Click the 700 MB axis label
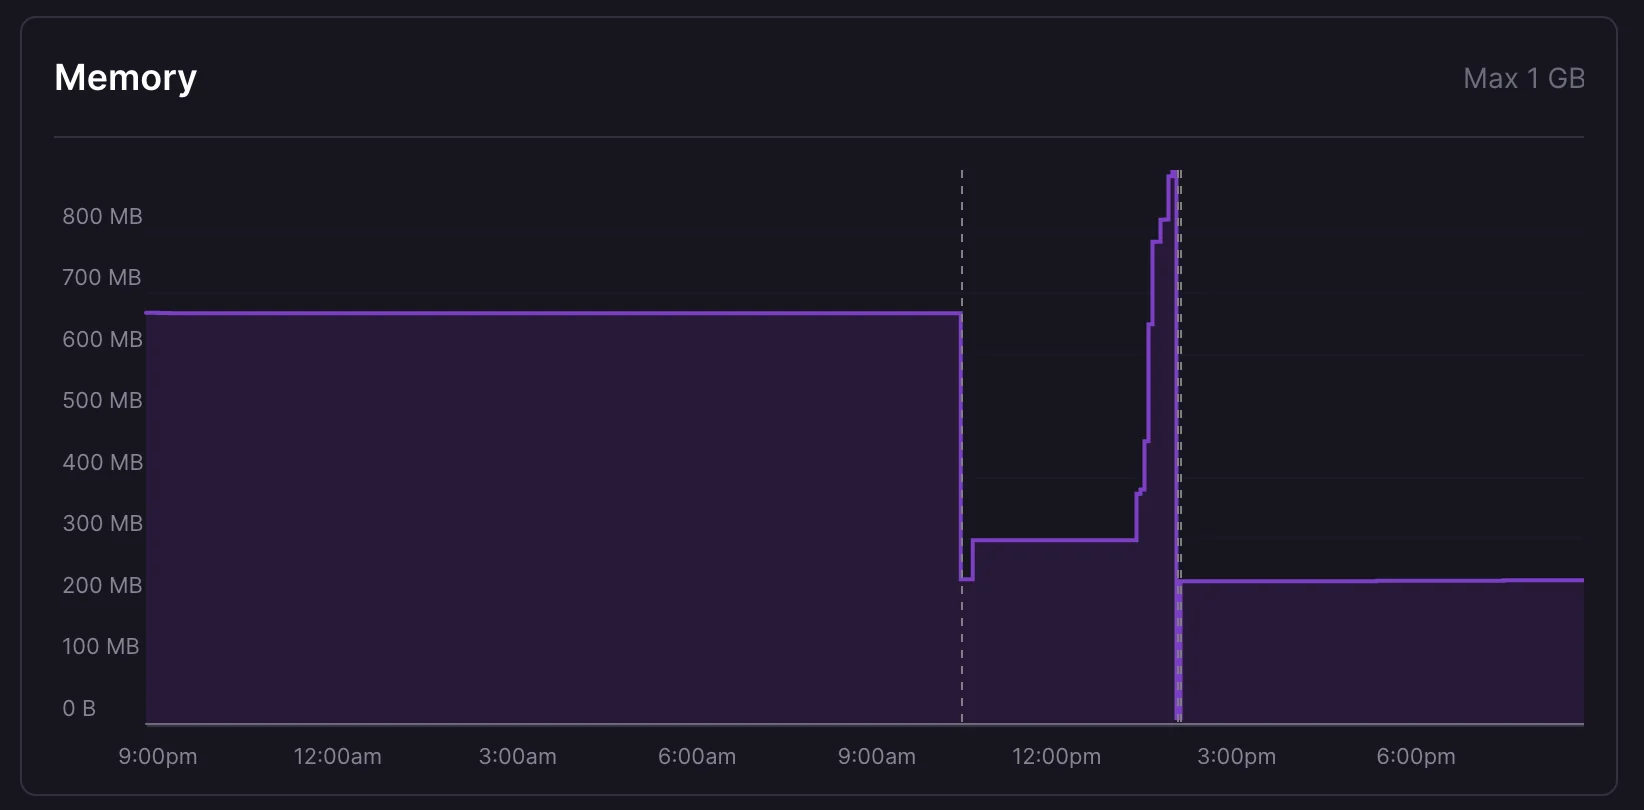The height and width of the screenshot is (810, 1644). point(102,277)
